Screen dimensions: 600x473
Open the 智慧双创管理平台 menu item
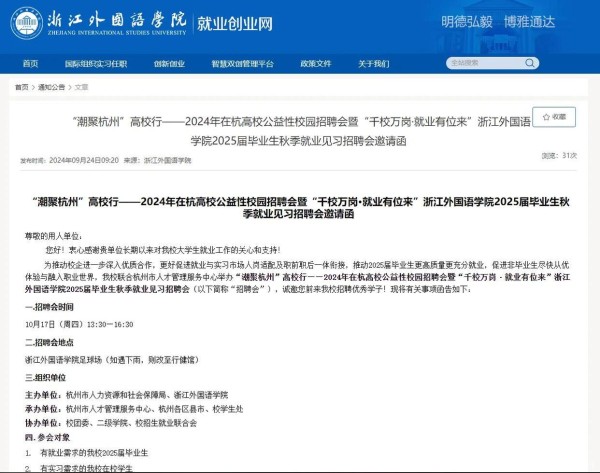click(x=243, y=64)
